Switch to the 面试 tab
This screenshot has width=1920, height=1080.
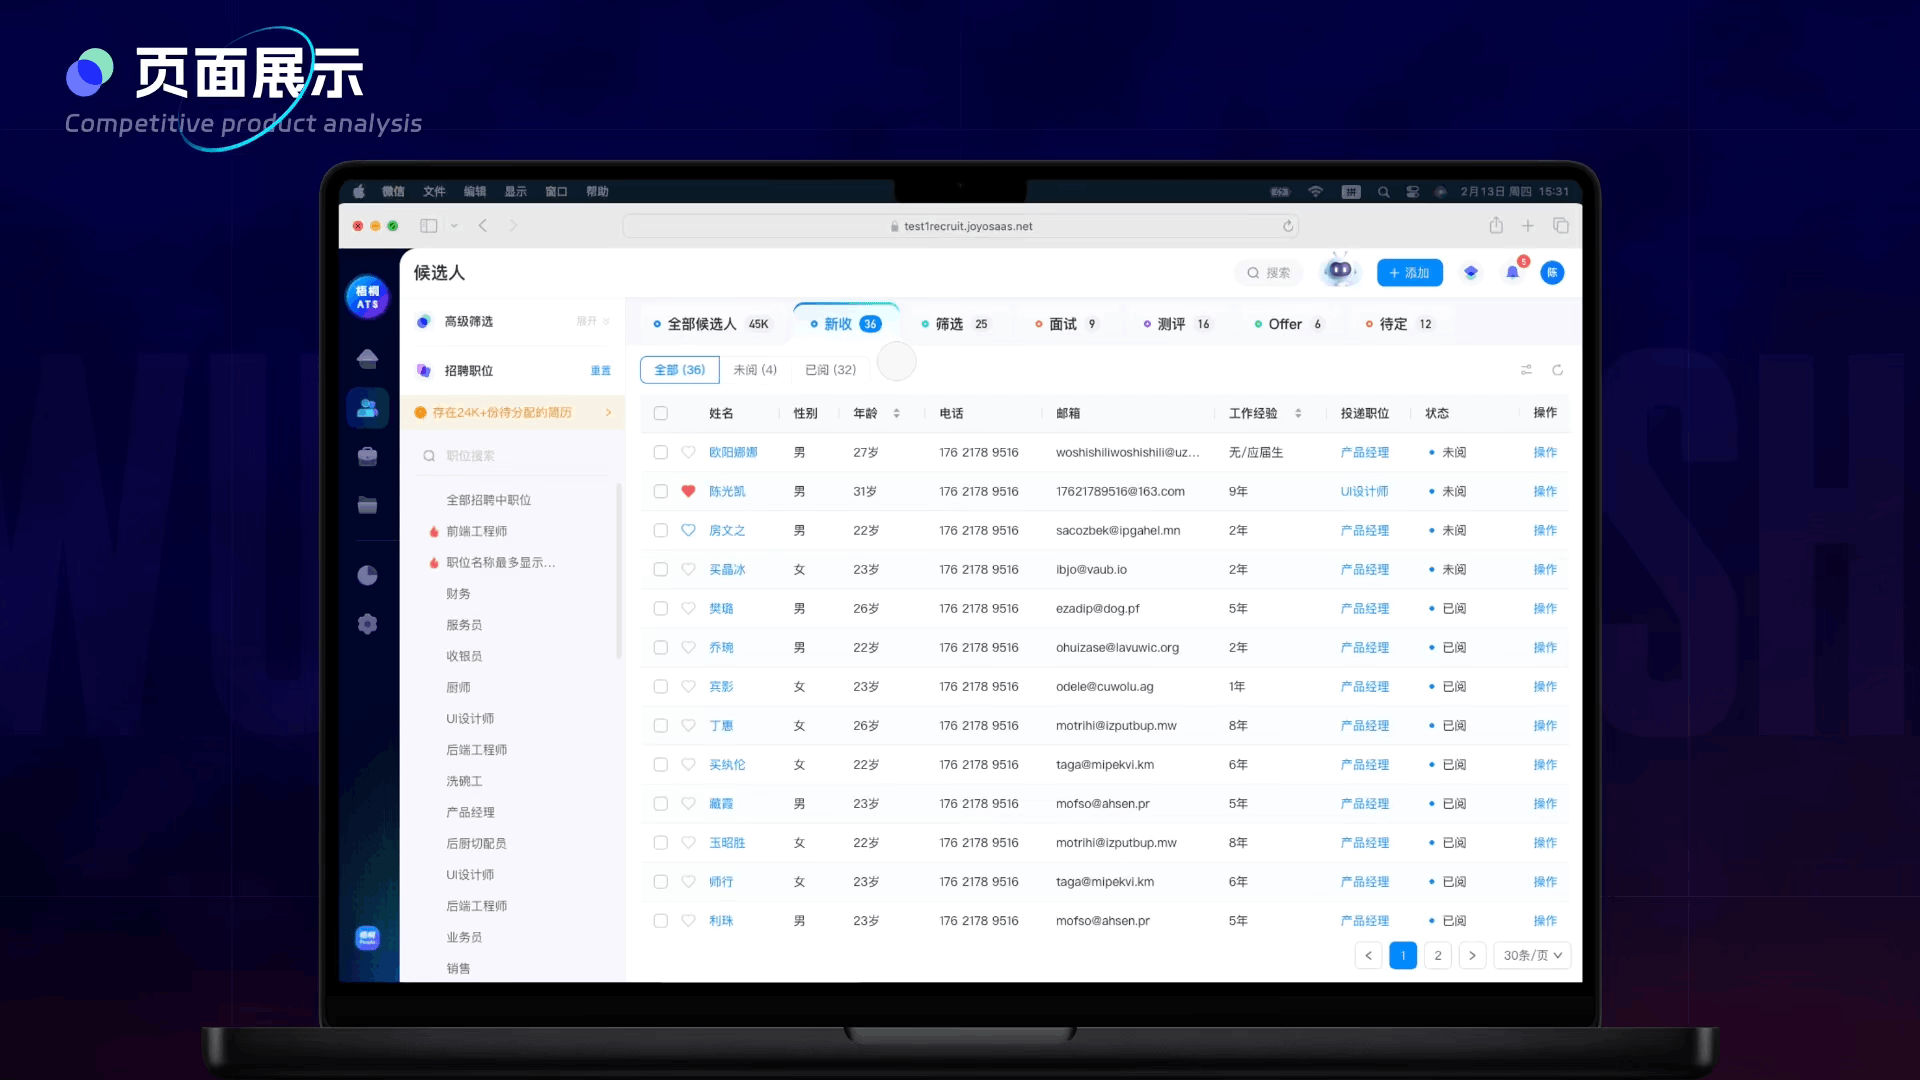(1064, 324)
